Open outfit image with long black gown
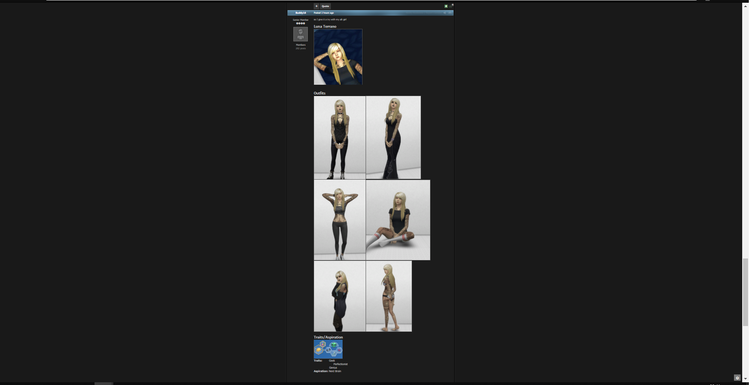Image resolution: width=750 pixels, height=385 pixels. (x=393, y=138)
